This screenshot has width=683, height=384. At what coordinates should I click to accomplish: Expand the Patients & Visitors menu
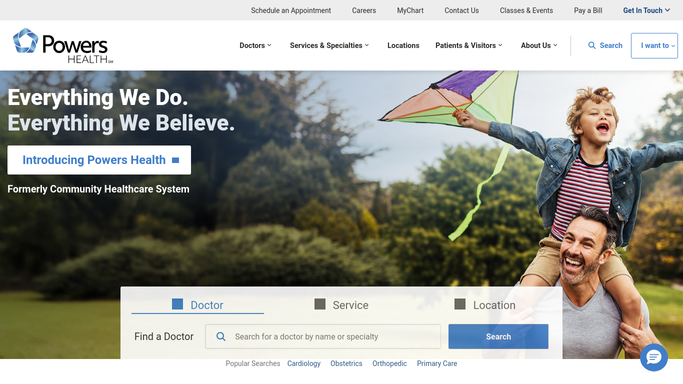469,45
